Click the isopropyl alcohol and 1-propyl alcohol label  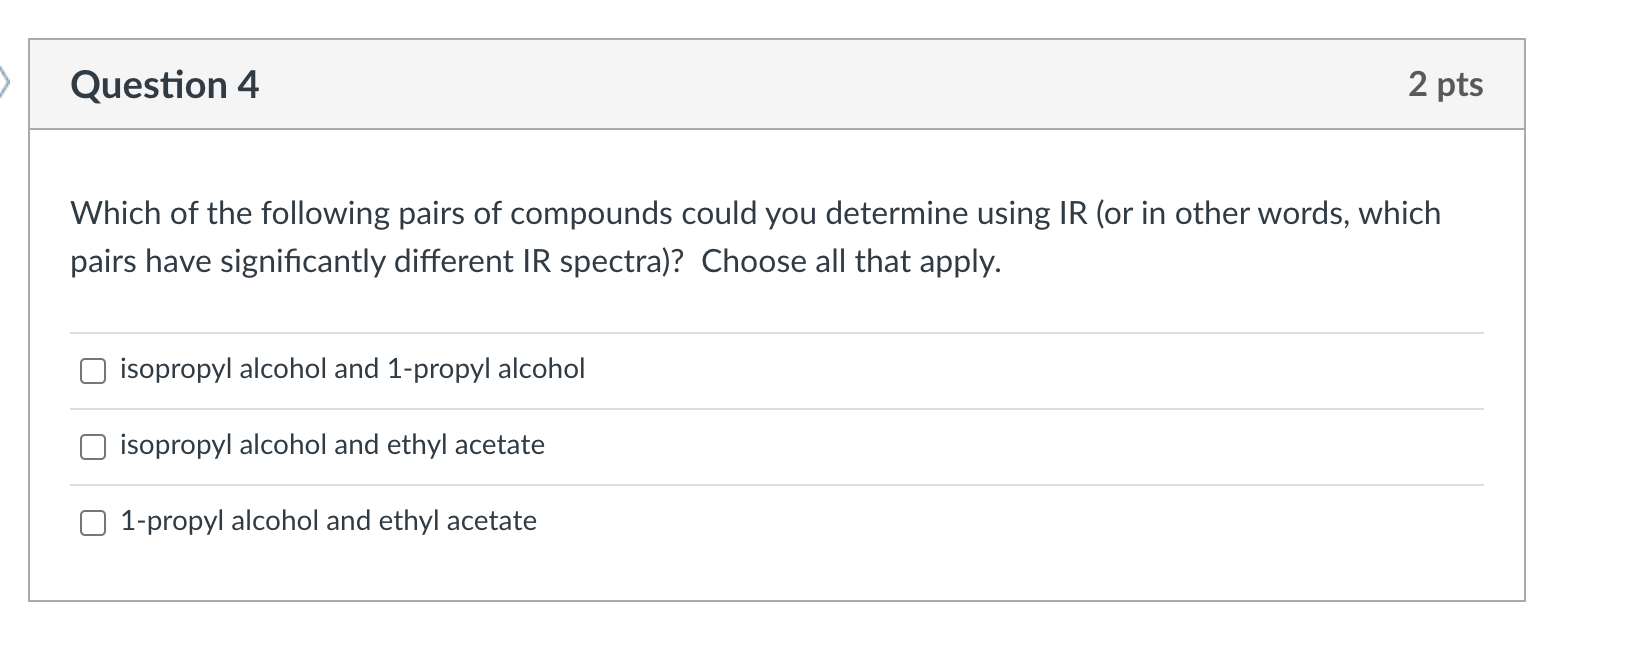[x=352, y=369]
